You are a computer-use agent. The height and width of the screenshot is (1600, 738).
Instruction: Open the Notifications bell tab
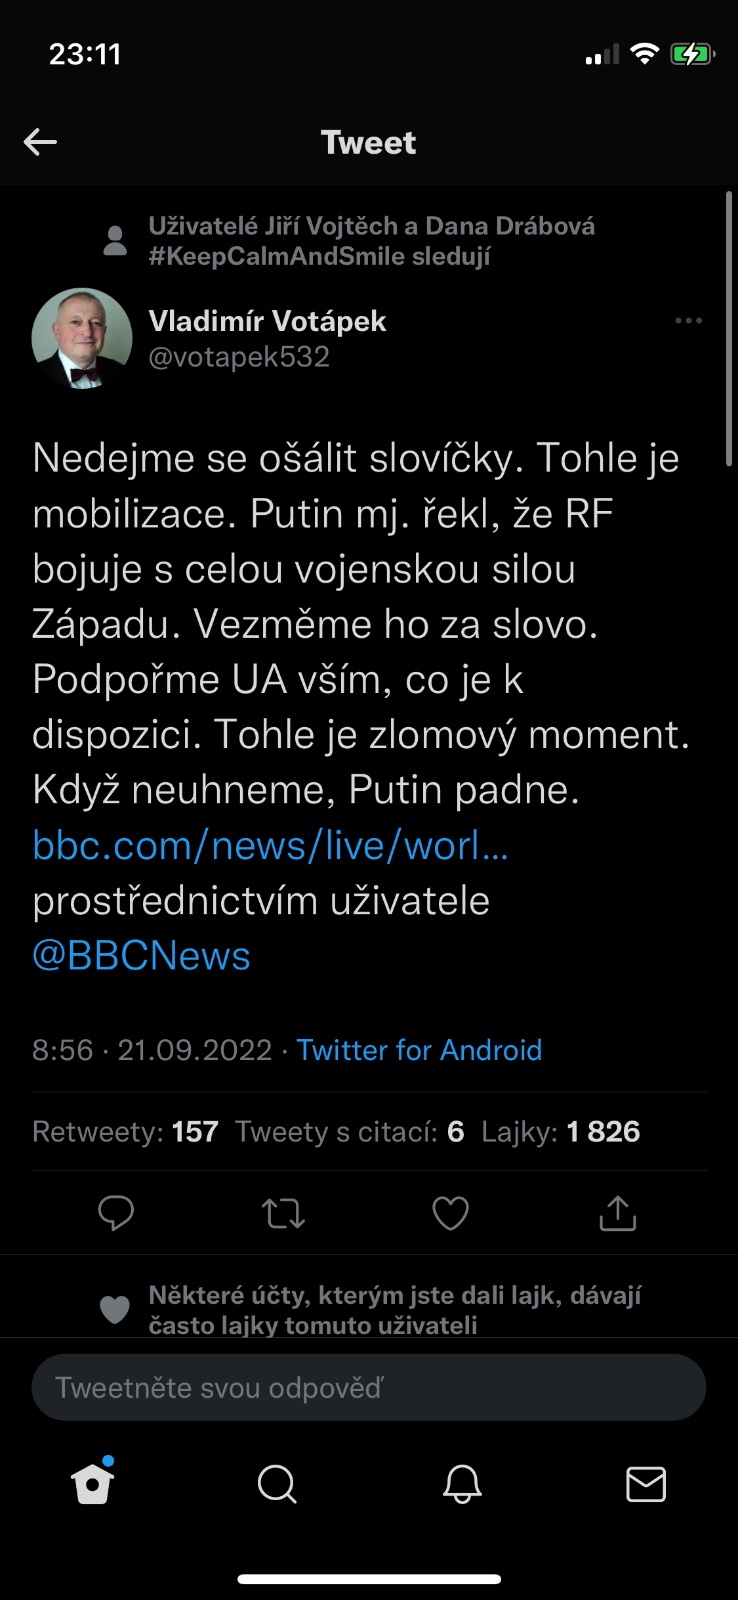[x=462, y=1484]
